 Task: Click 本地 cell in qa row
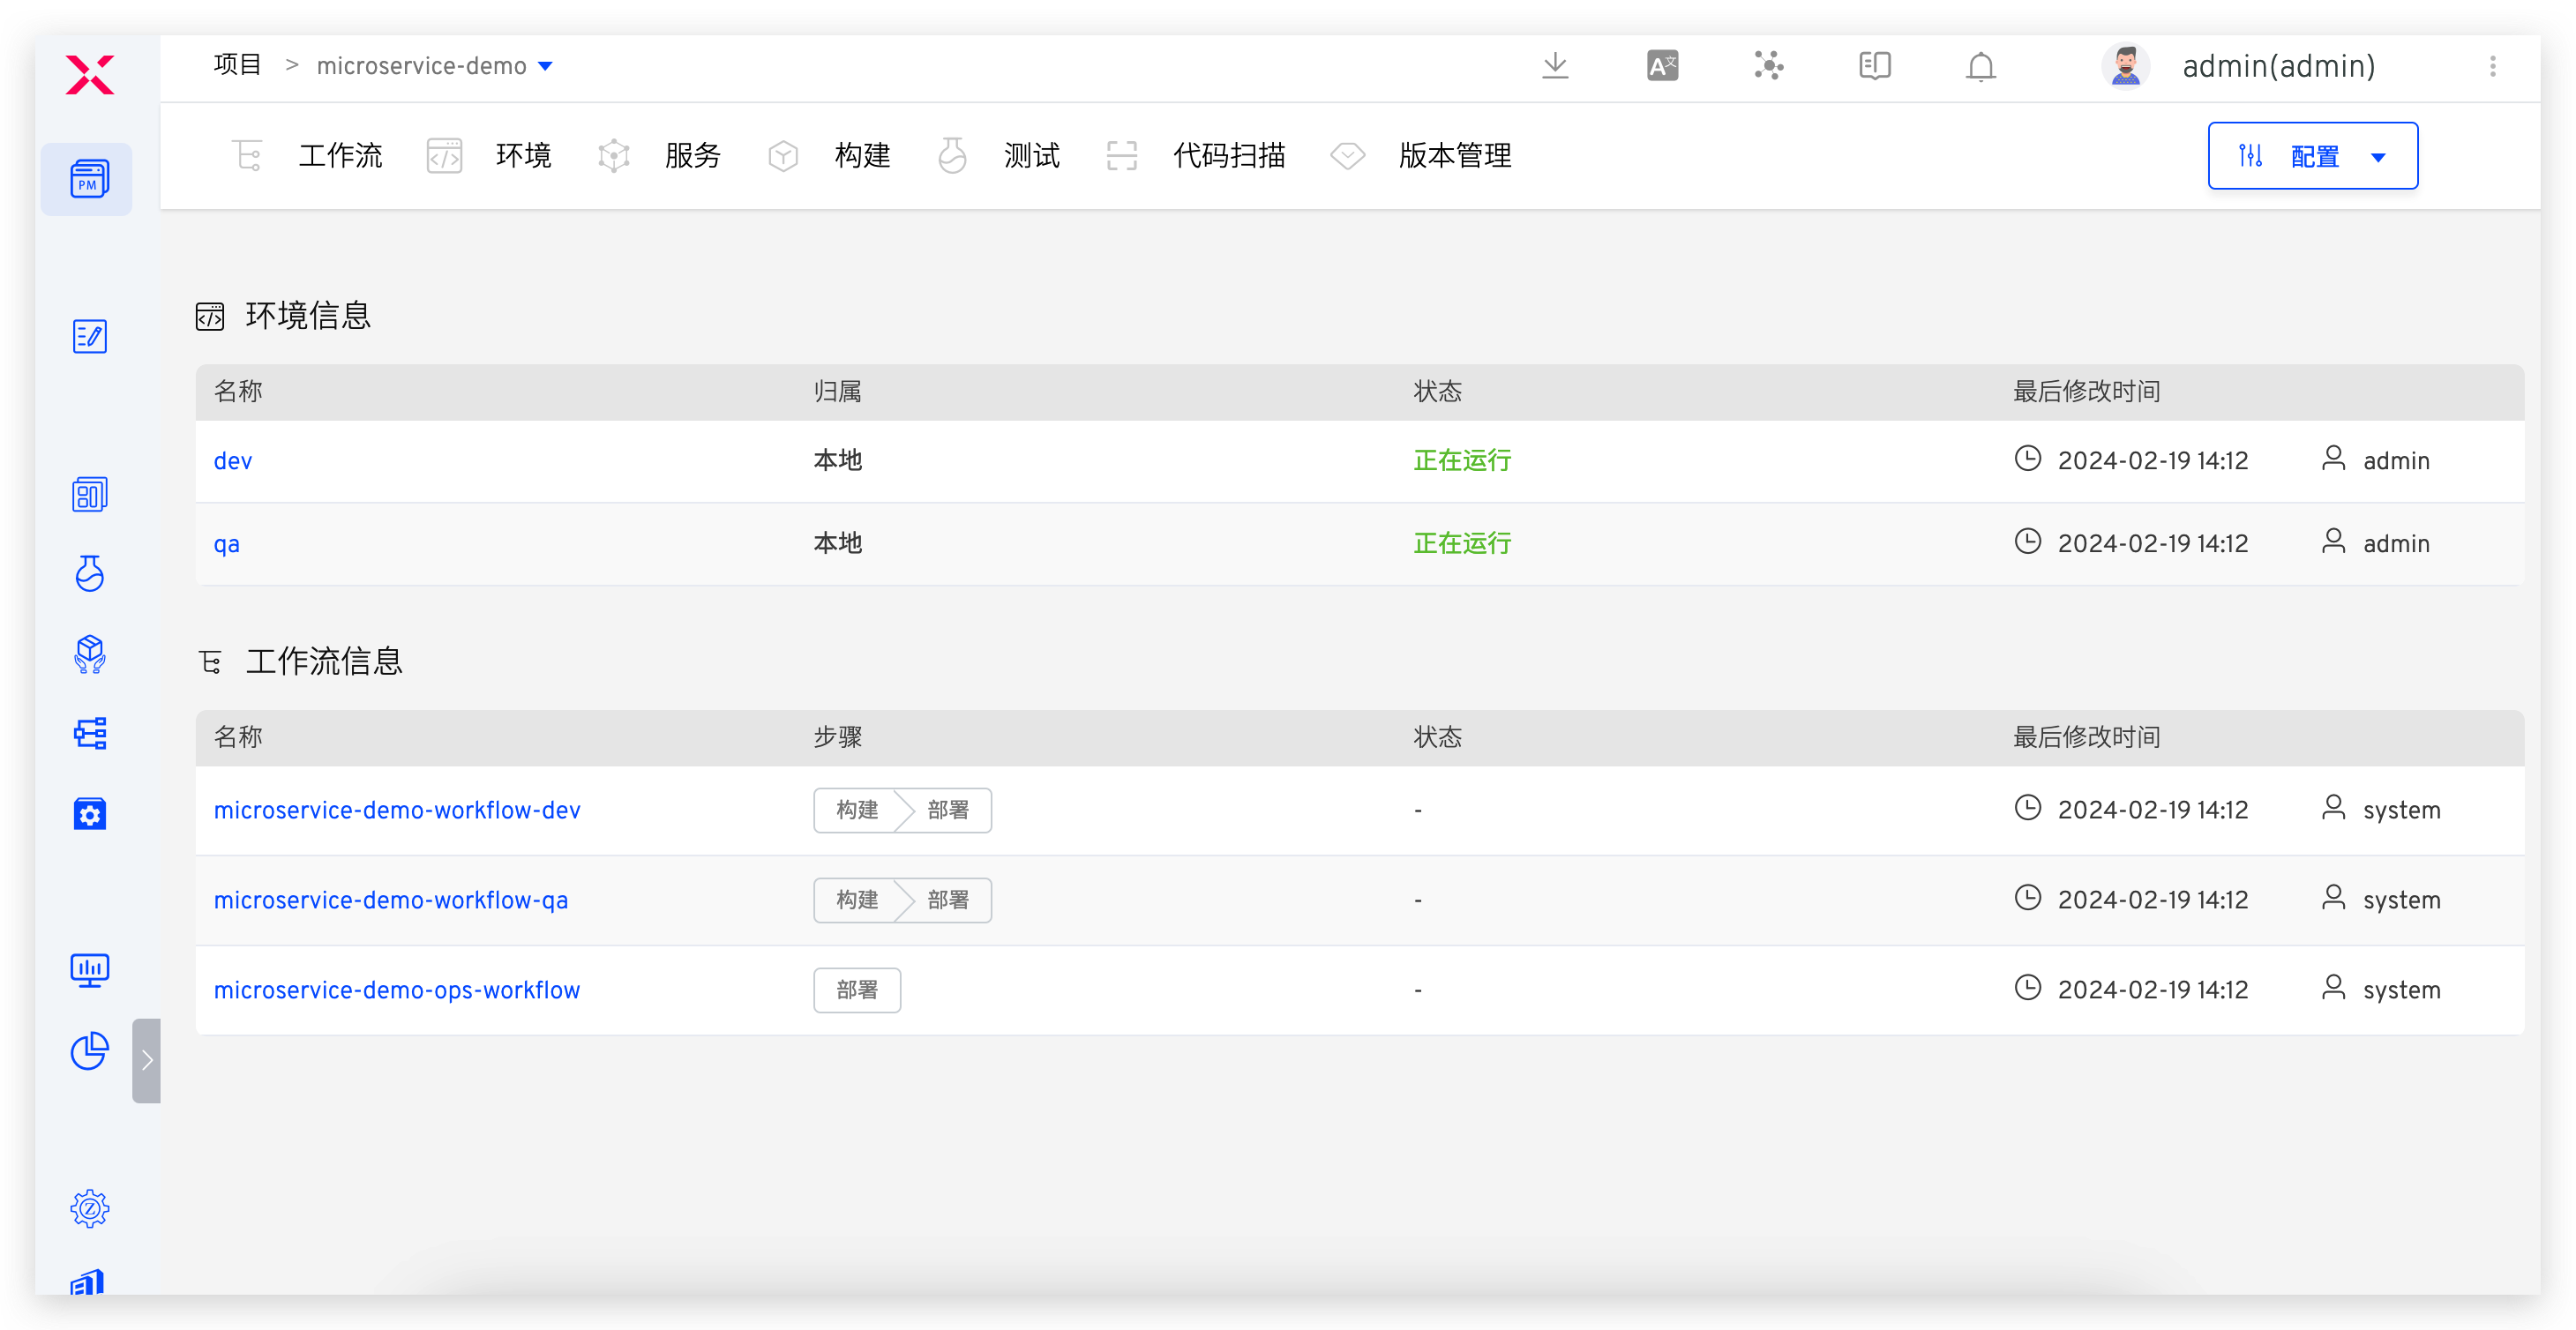click(837, 544)
